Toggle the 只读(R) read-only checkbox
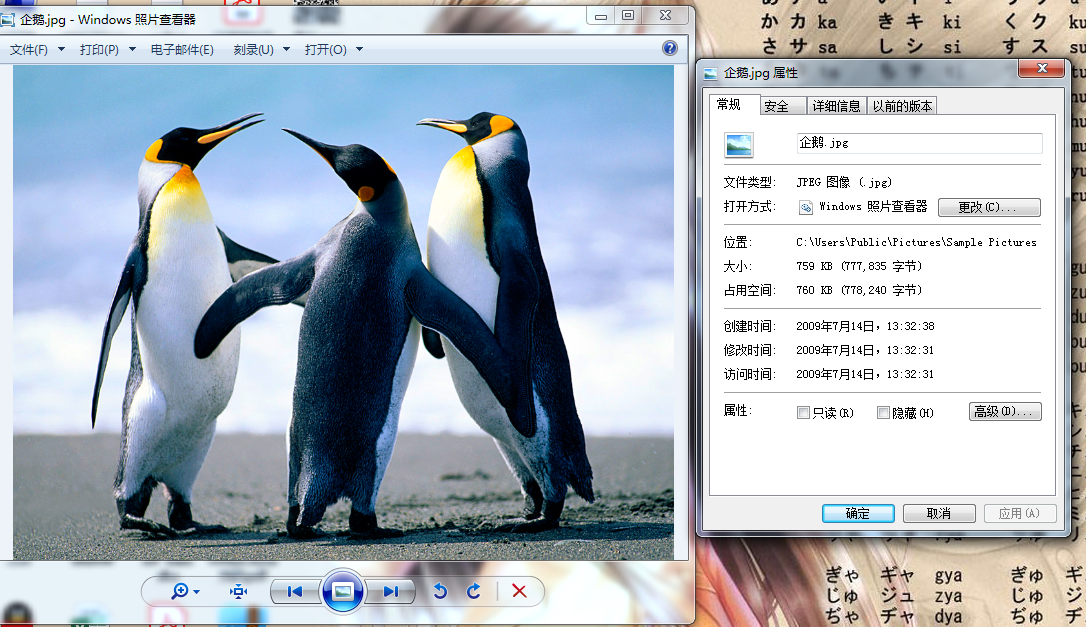The image size is (1086, 627). 803,413
